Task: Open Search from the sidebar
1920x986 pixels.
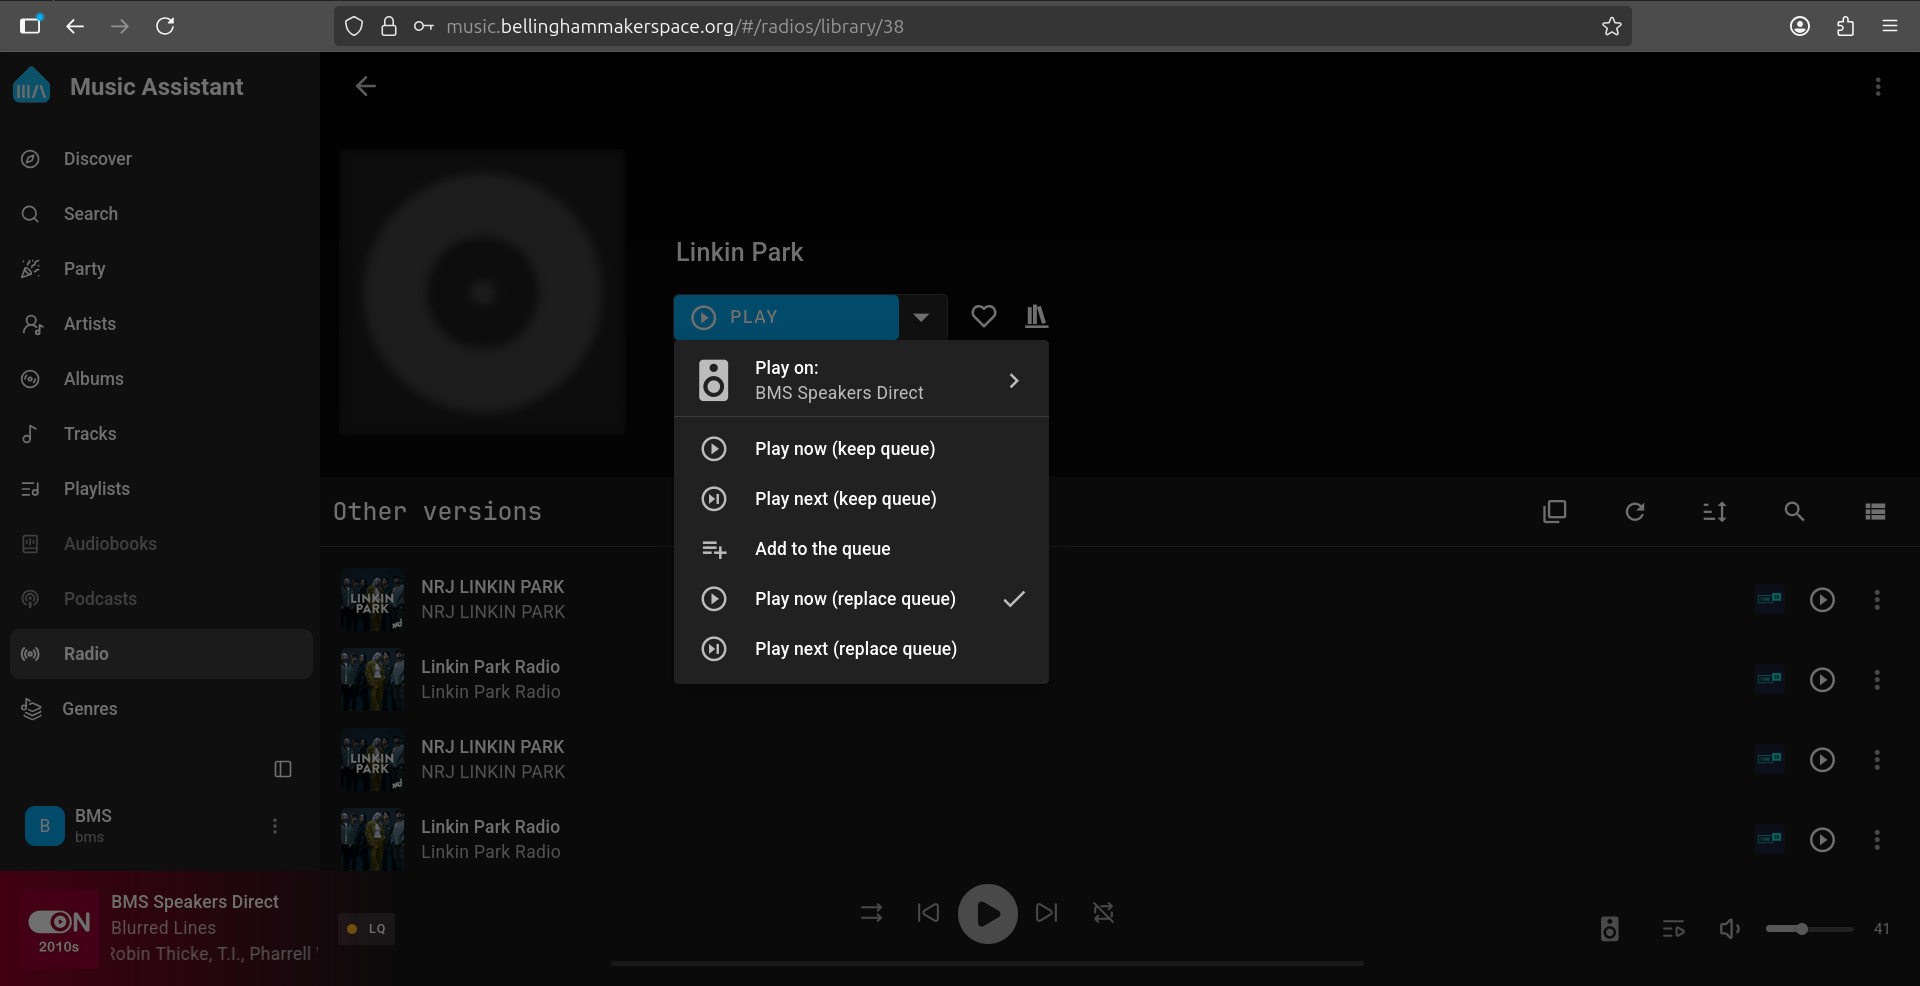Action: (161, 214)
